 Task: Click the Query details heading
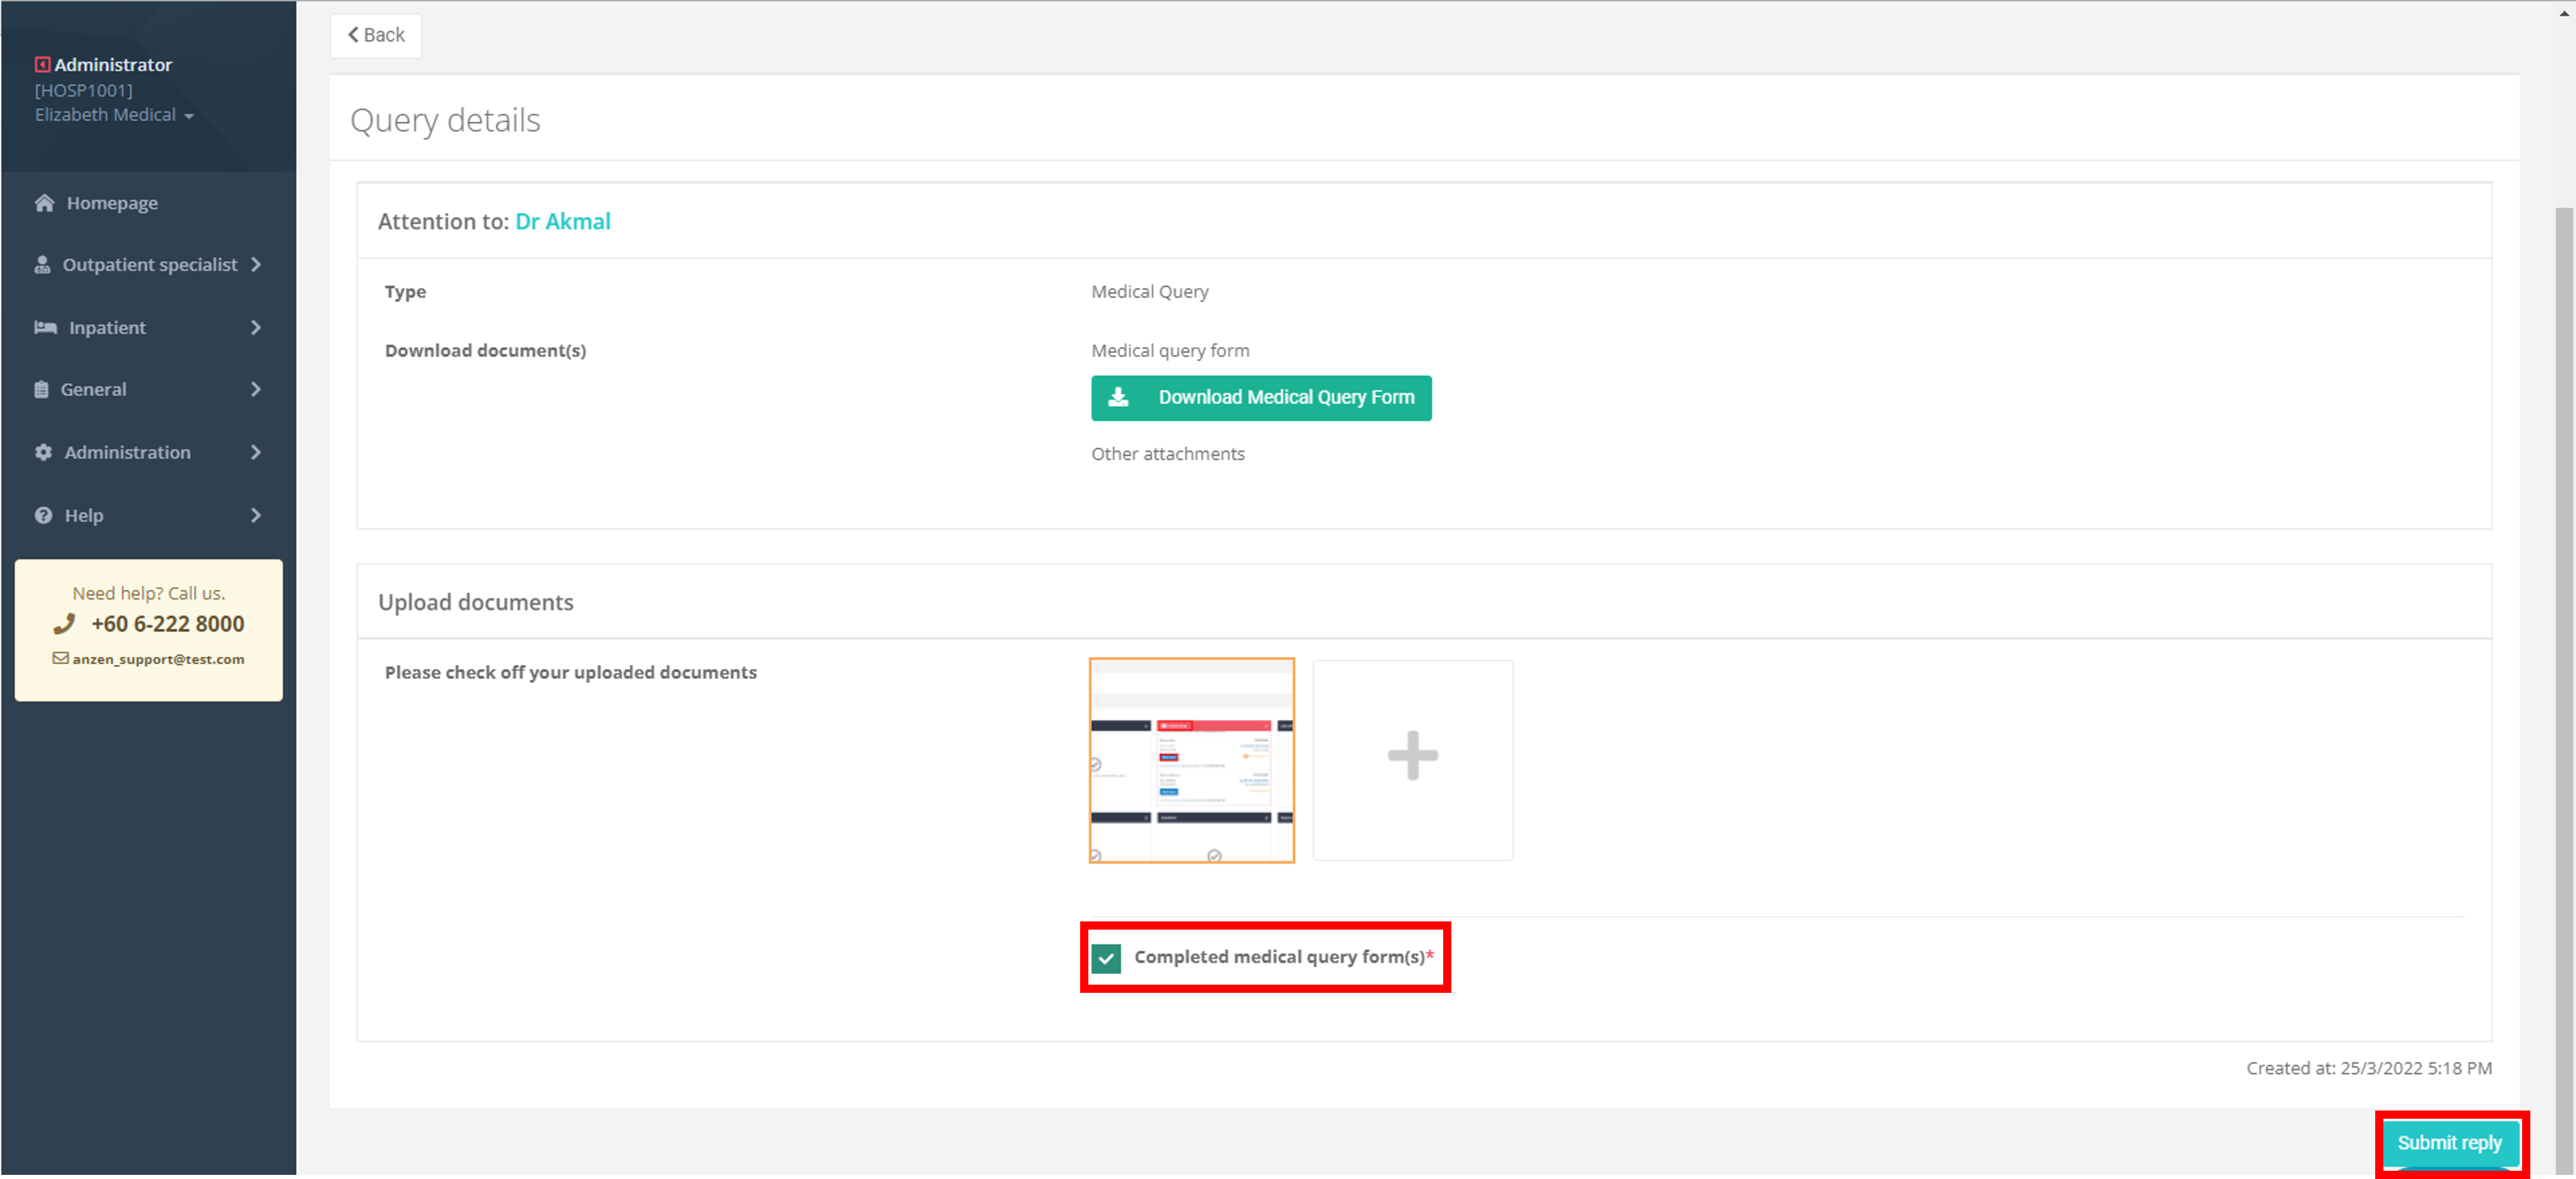tap(445, 121)
